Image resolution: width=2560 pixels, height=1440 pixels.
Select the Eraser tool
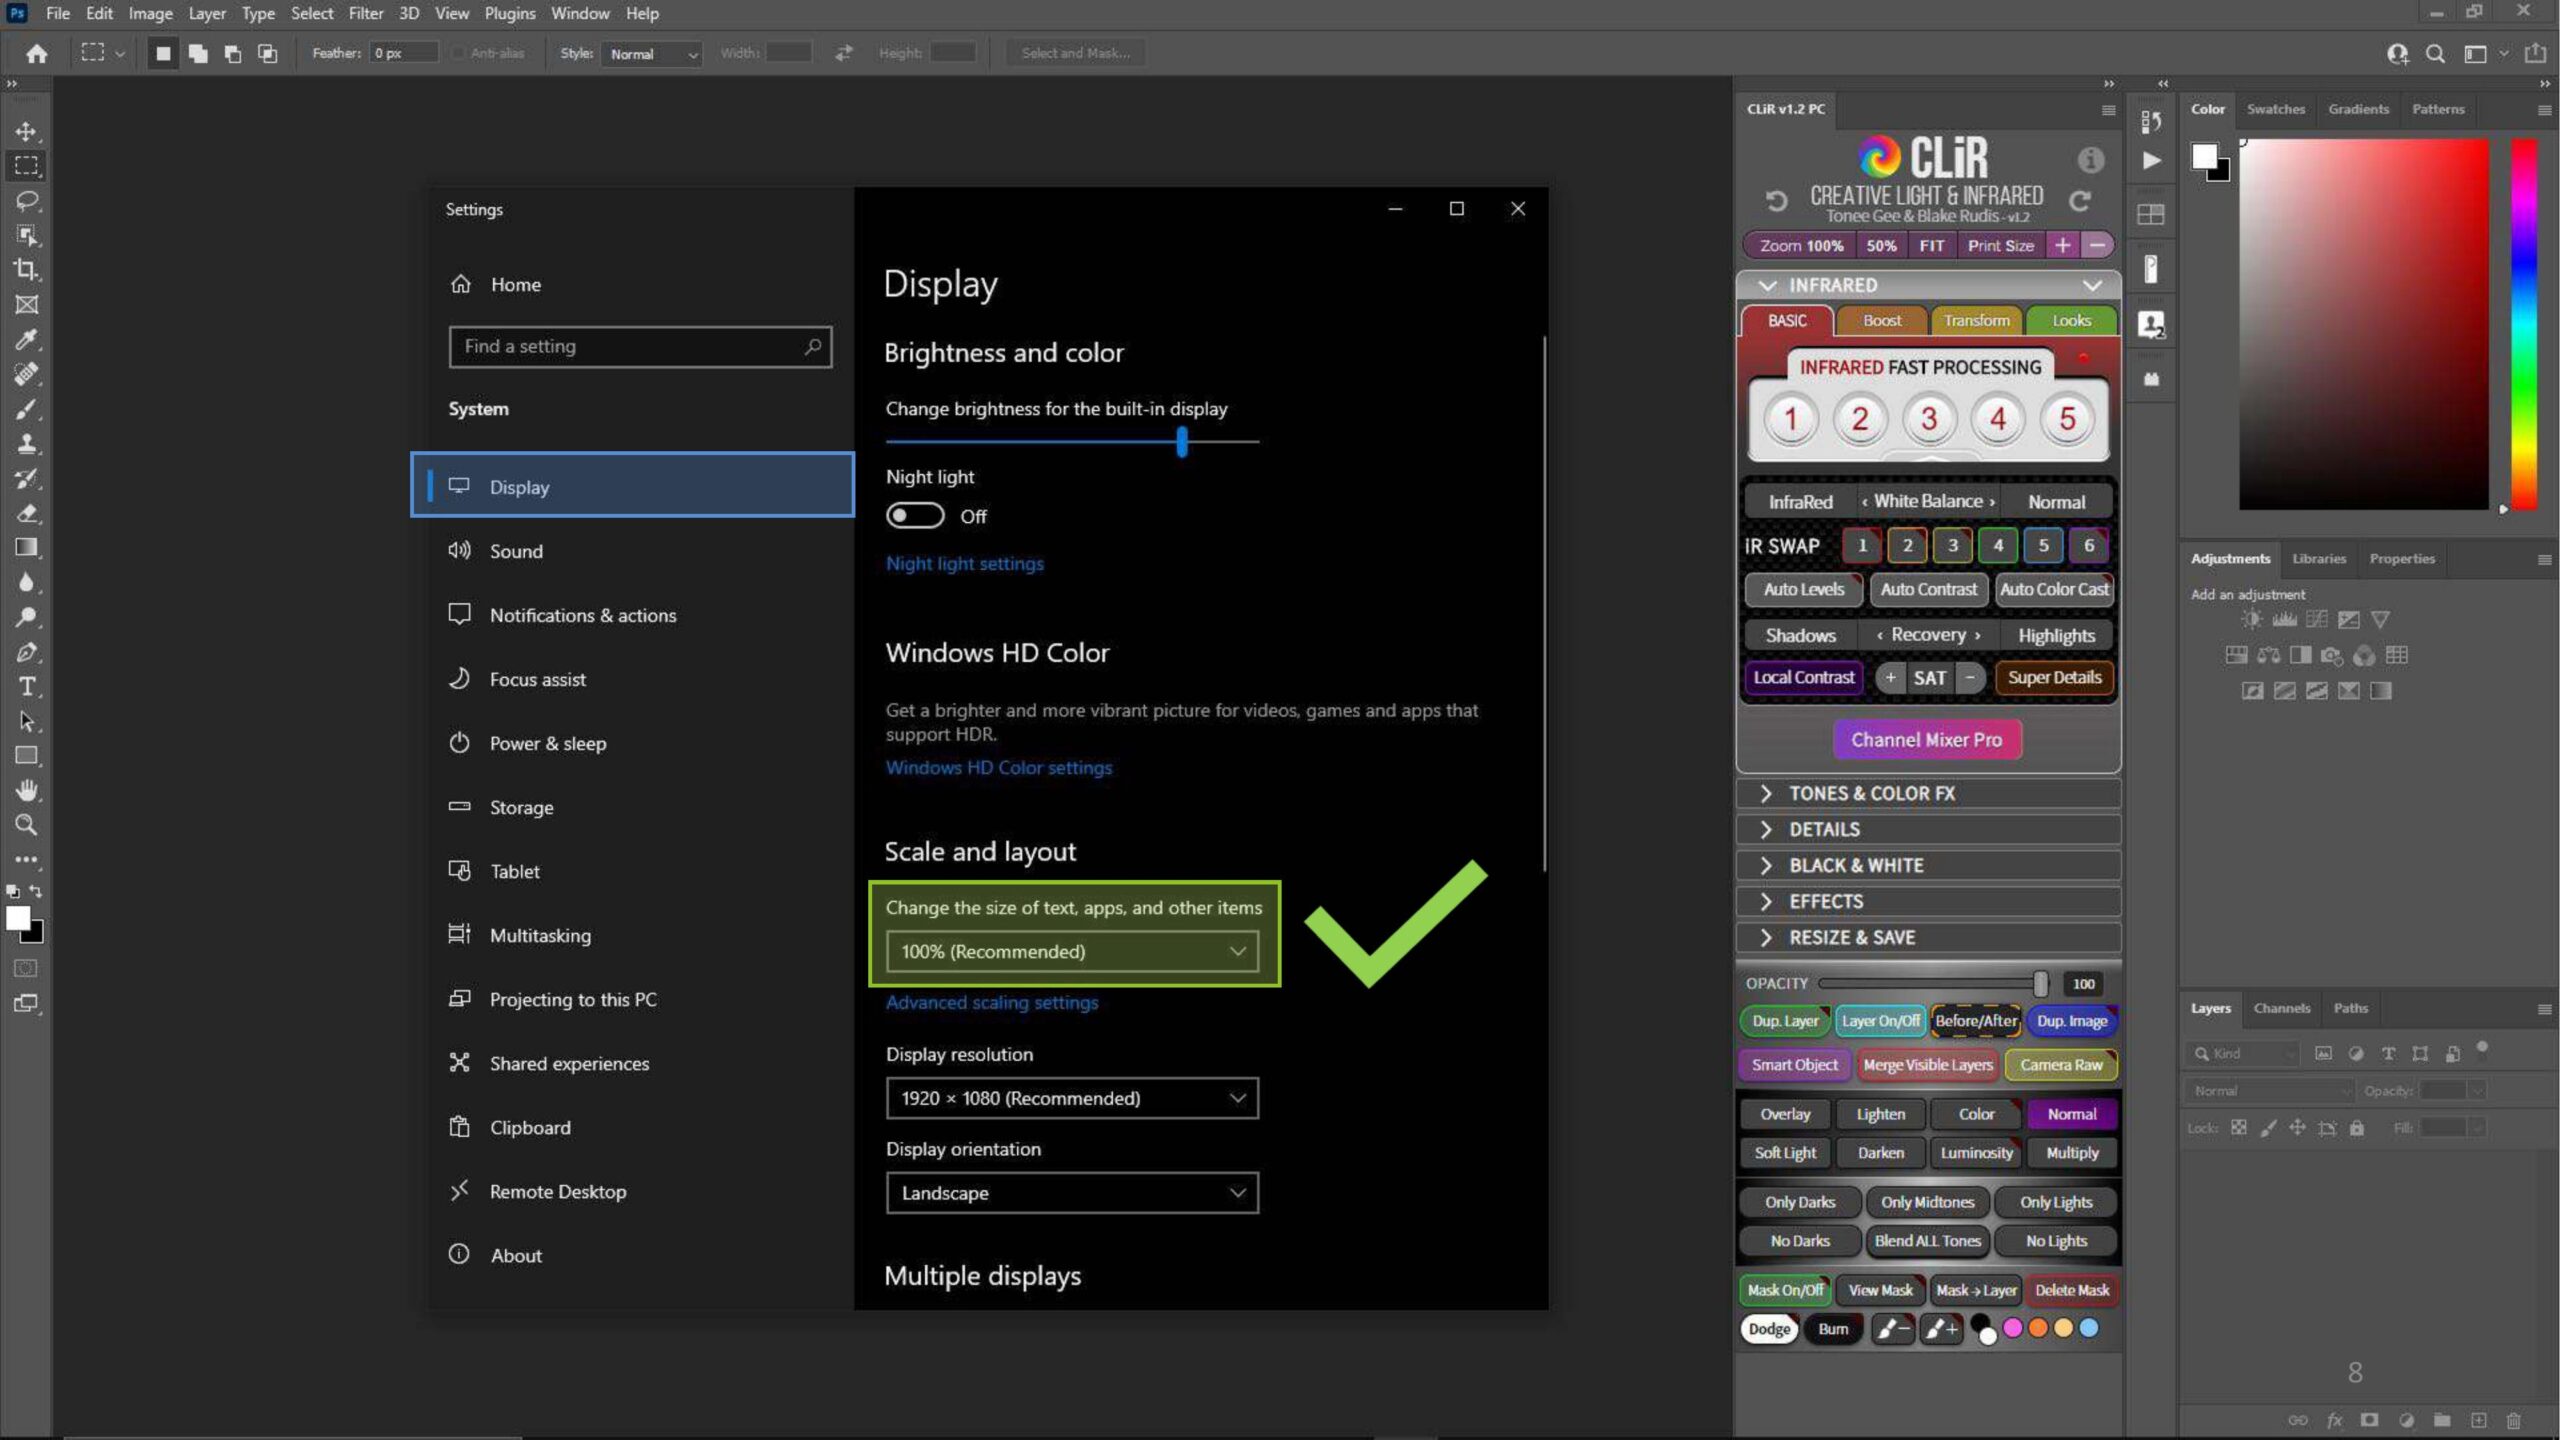[x=27, y=513]
